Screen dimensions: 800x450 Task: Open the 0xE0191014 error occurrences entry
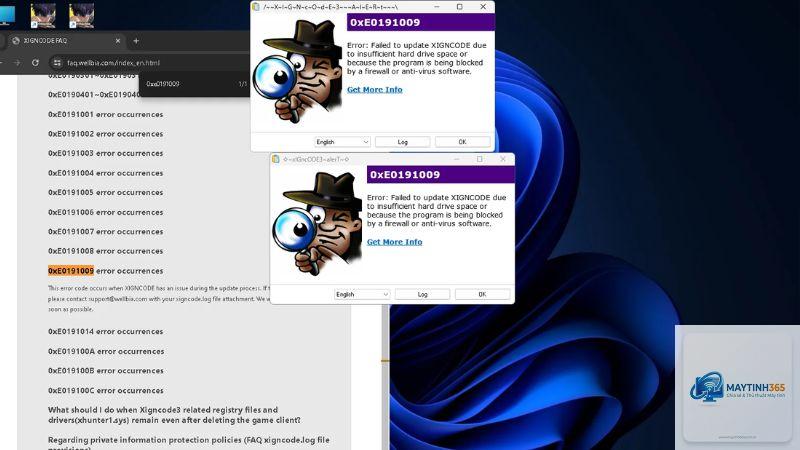tap(106, 332)
